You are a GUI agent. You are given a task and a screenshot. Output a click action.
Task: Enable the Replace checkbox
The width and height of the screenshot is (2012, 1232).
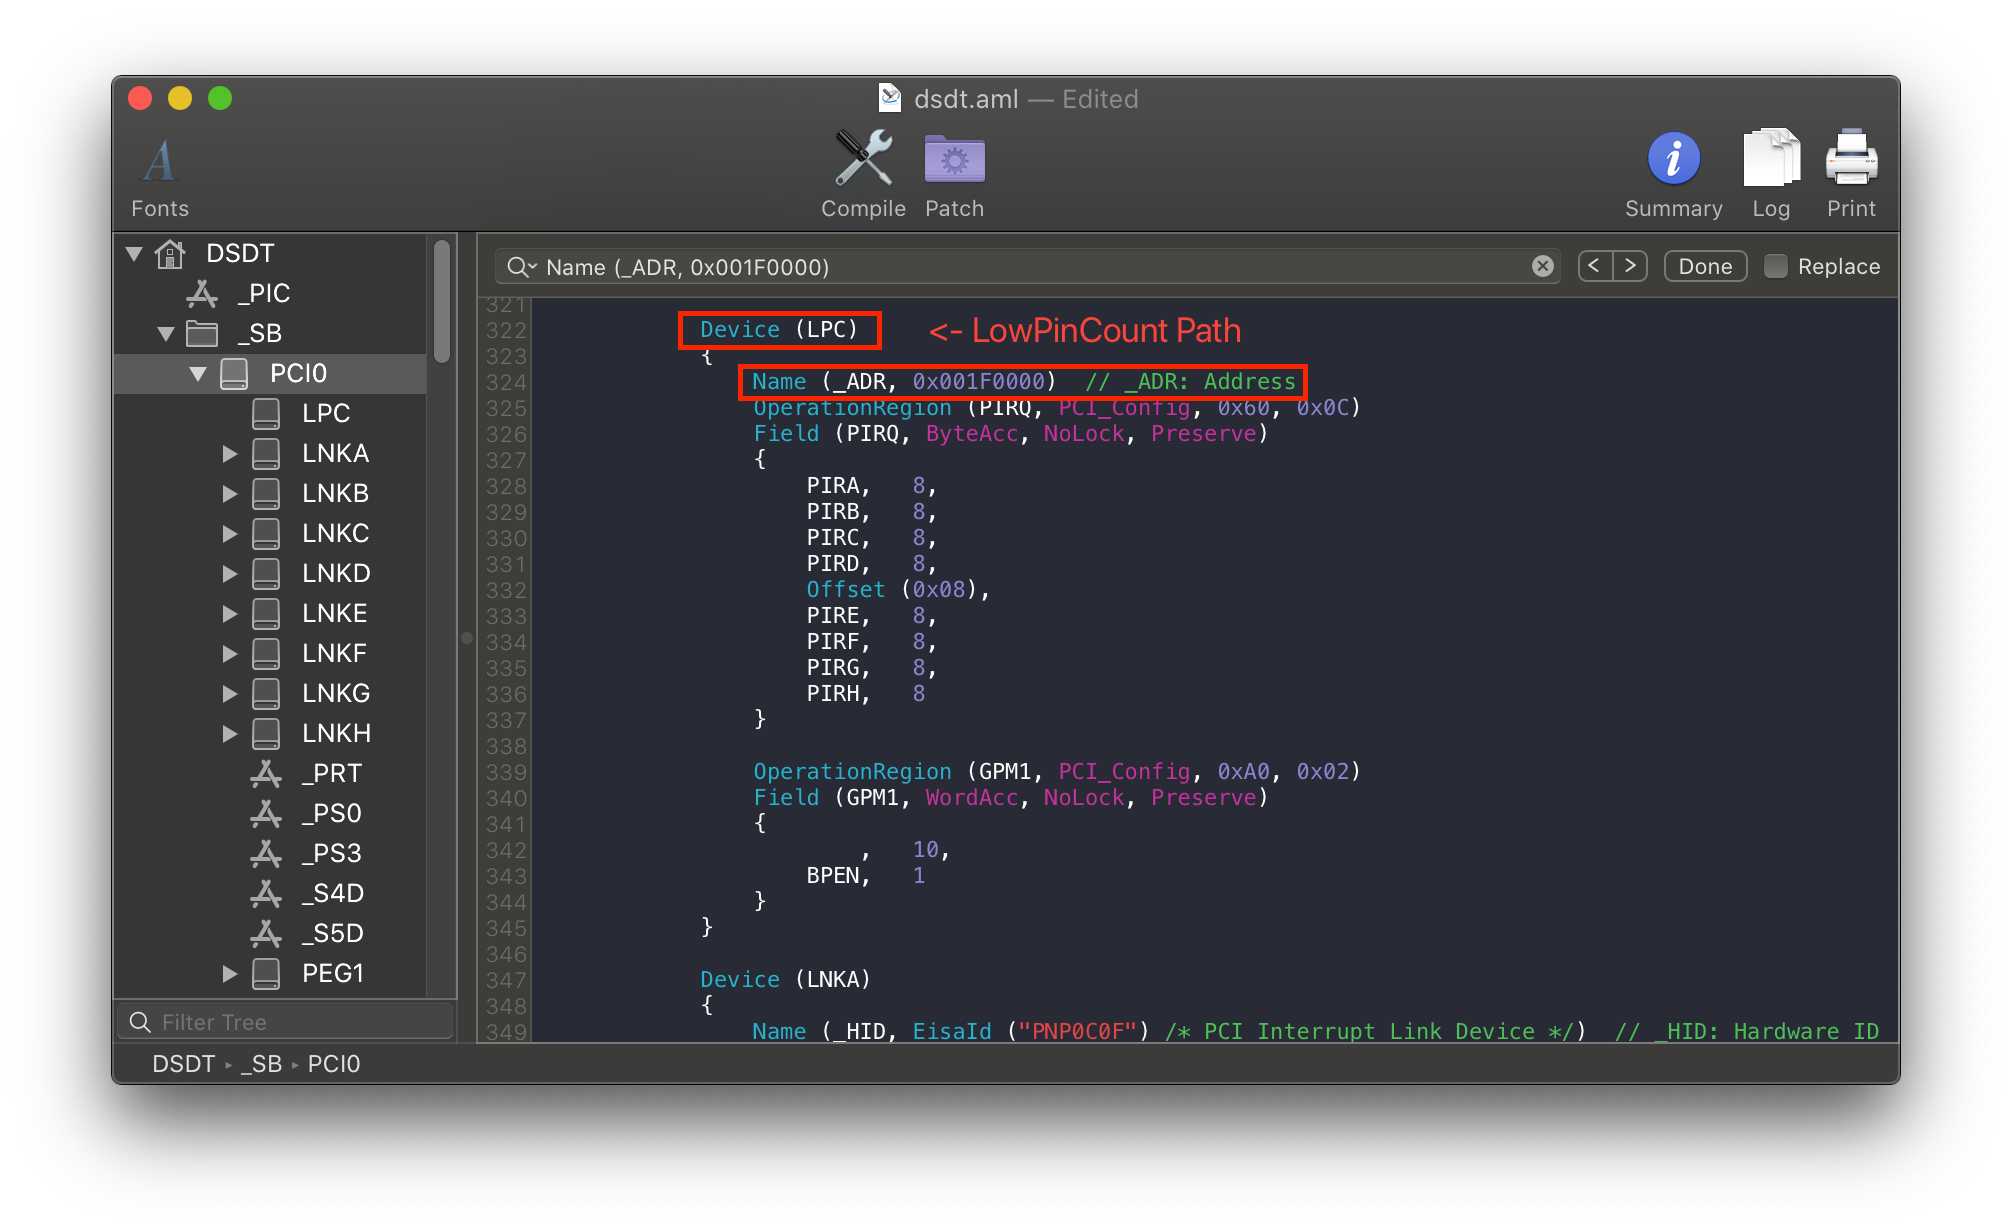(1776, 266)
